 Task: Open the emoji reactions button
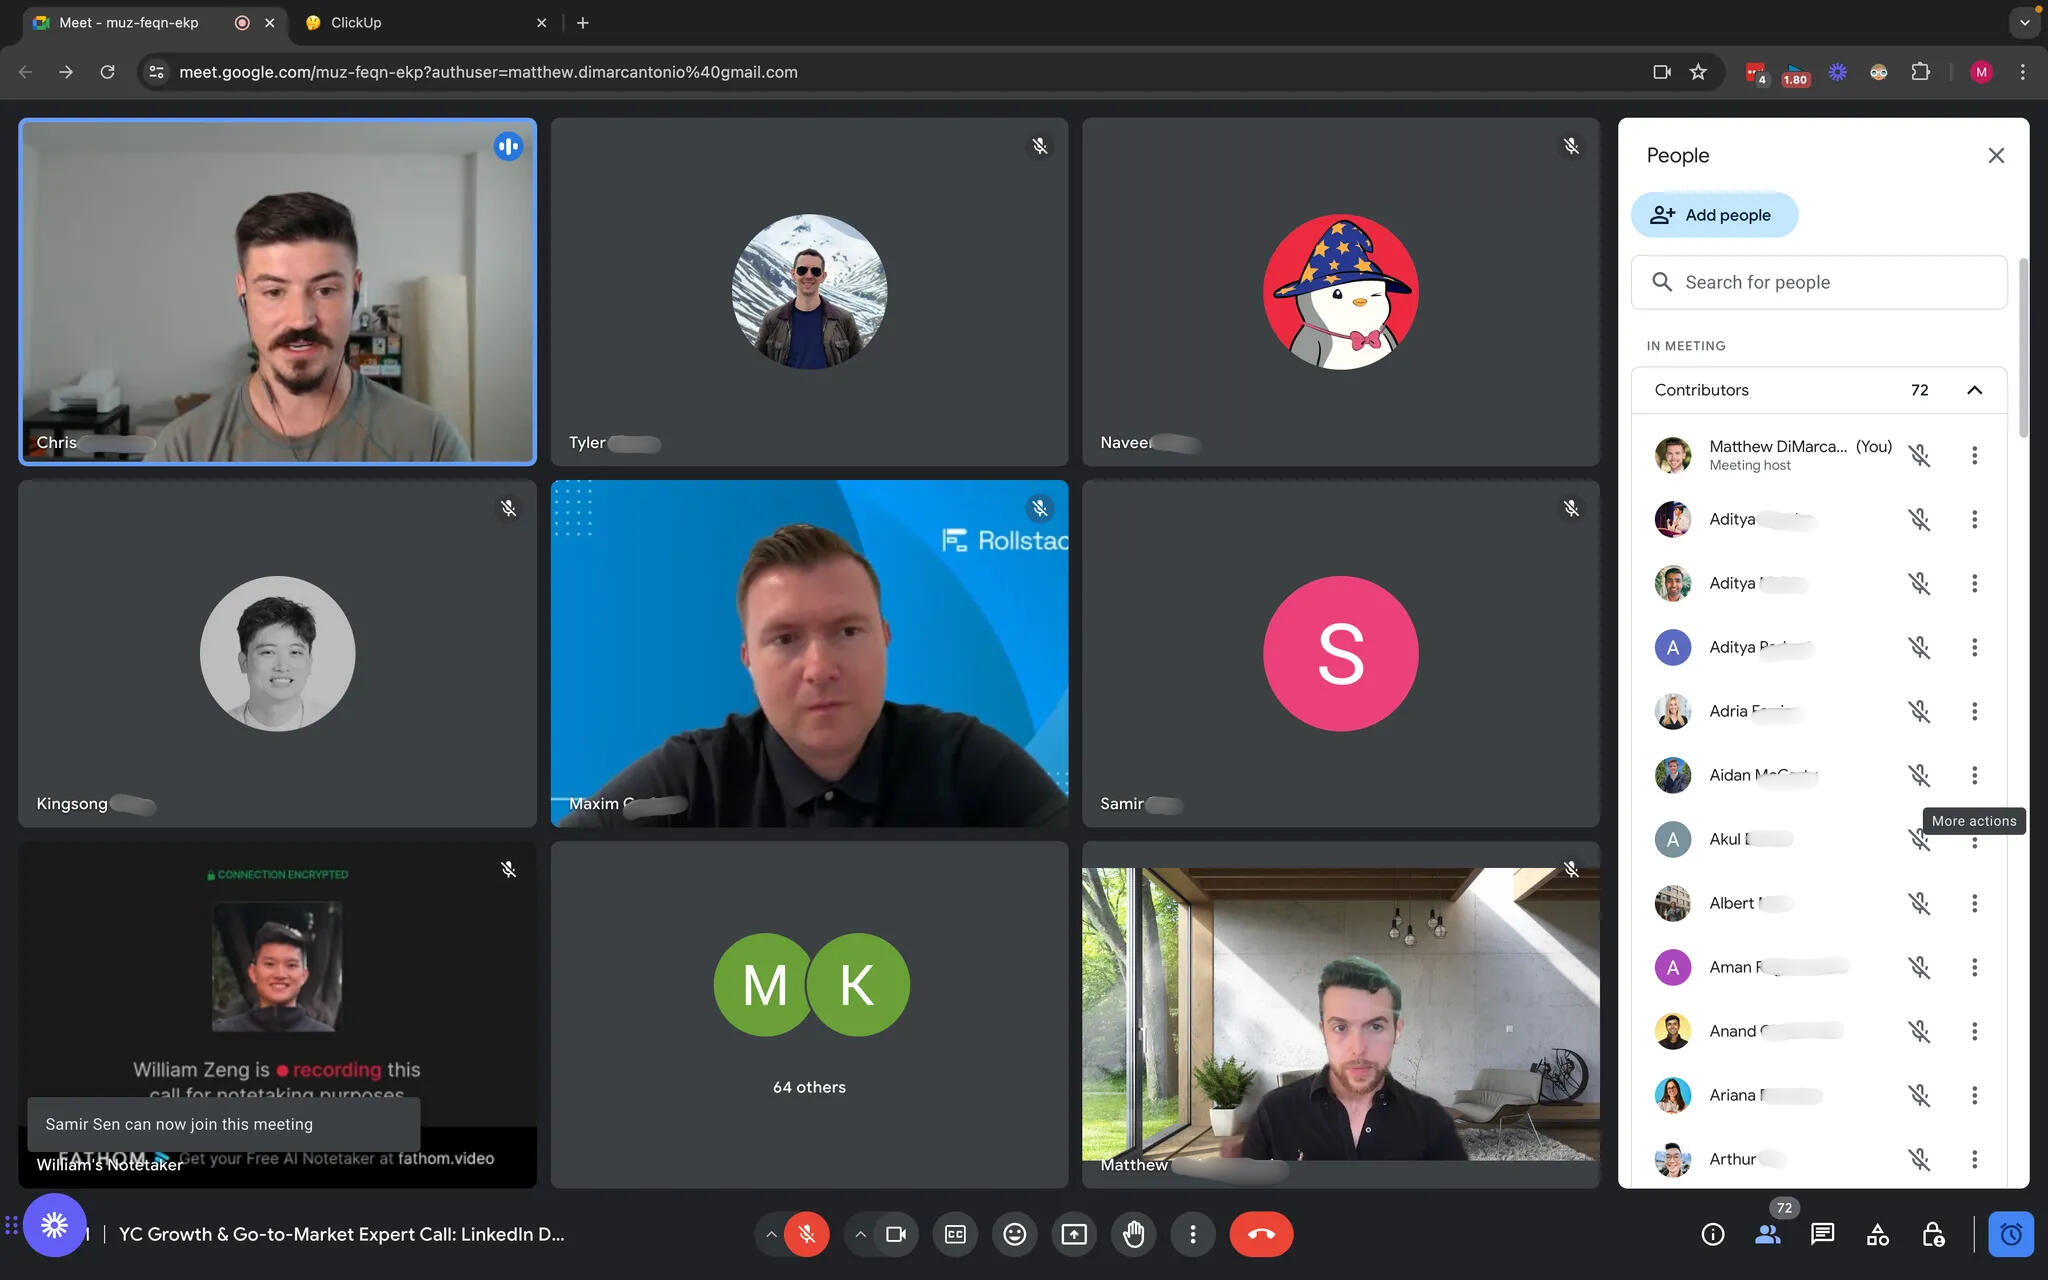tap(1014, 1234)
